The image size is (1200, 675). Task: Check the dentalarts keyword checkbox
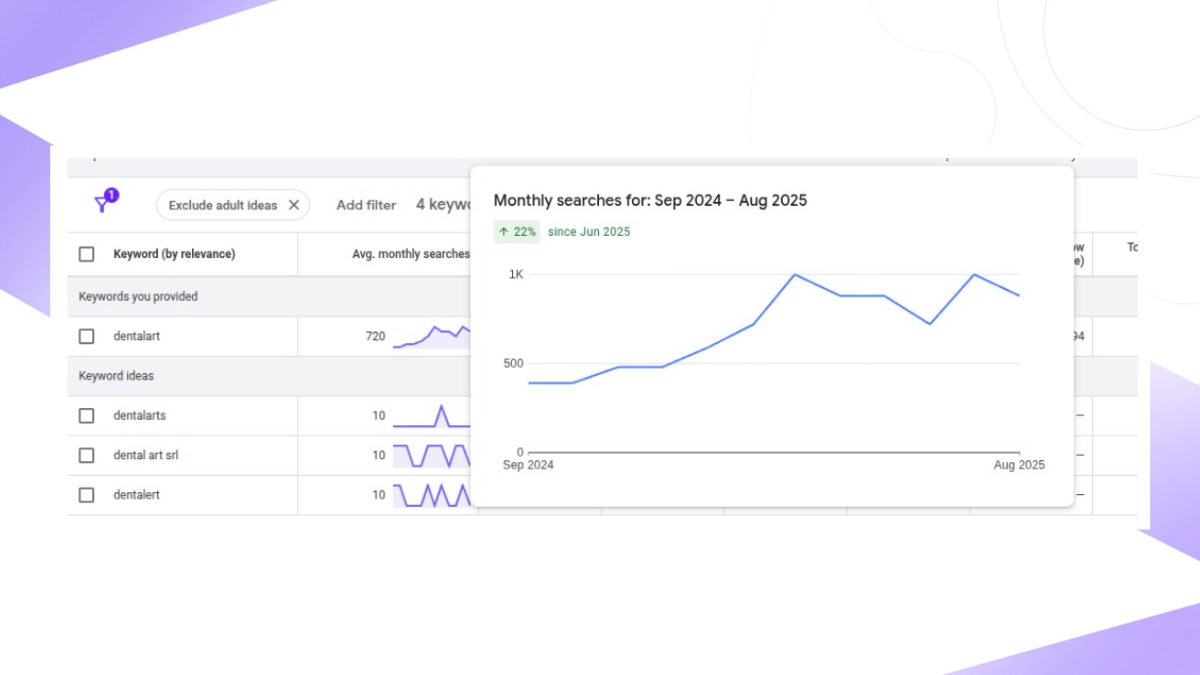(87, 415)
